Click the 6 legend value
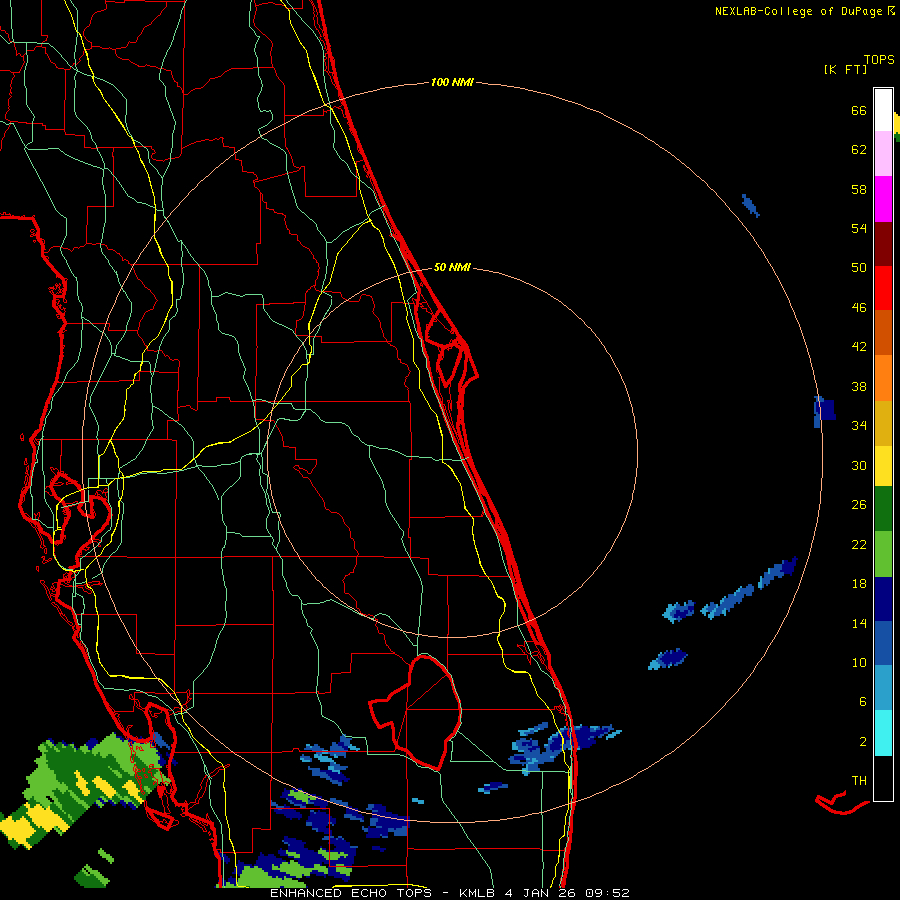 [863, 701]
